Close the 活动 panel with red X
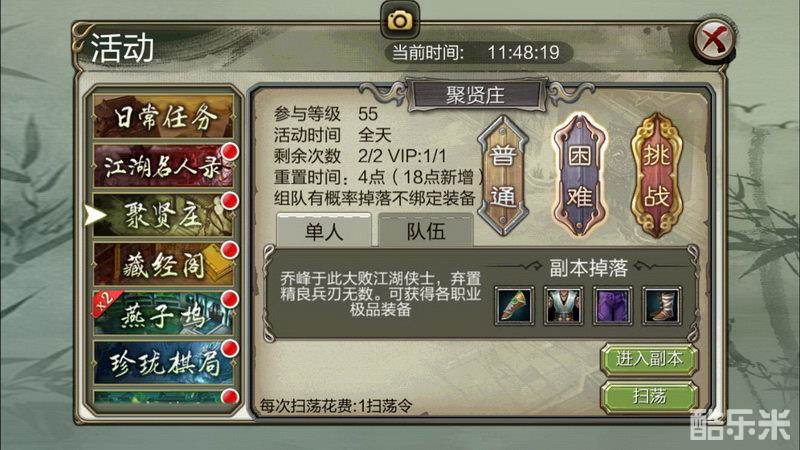 coord(714,39)
